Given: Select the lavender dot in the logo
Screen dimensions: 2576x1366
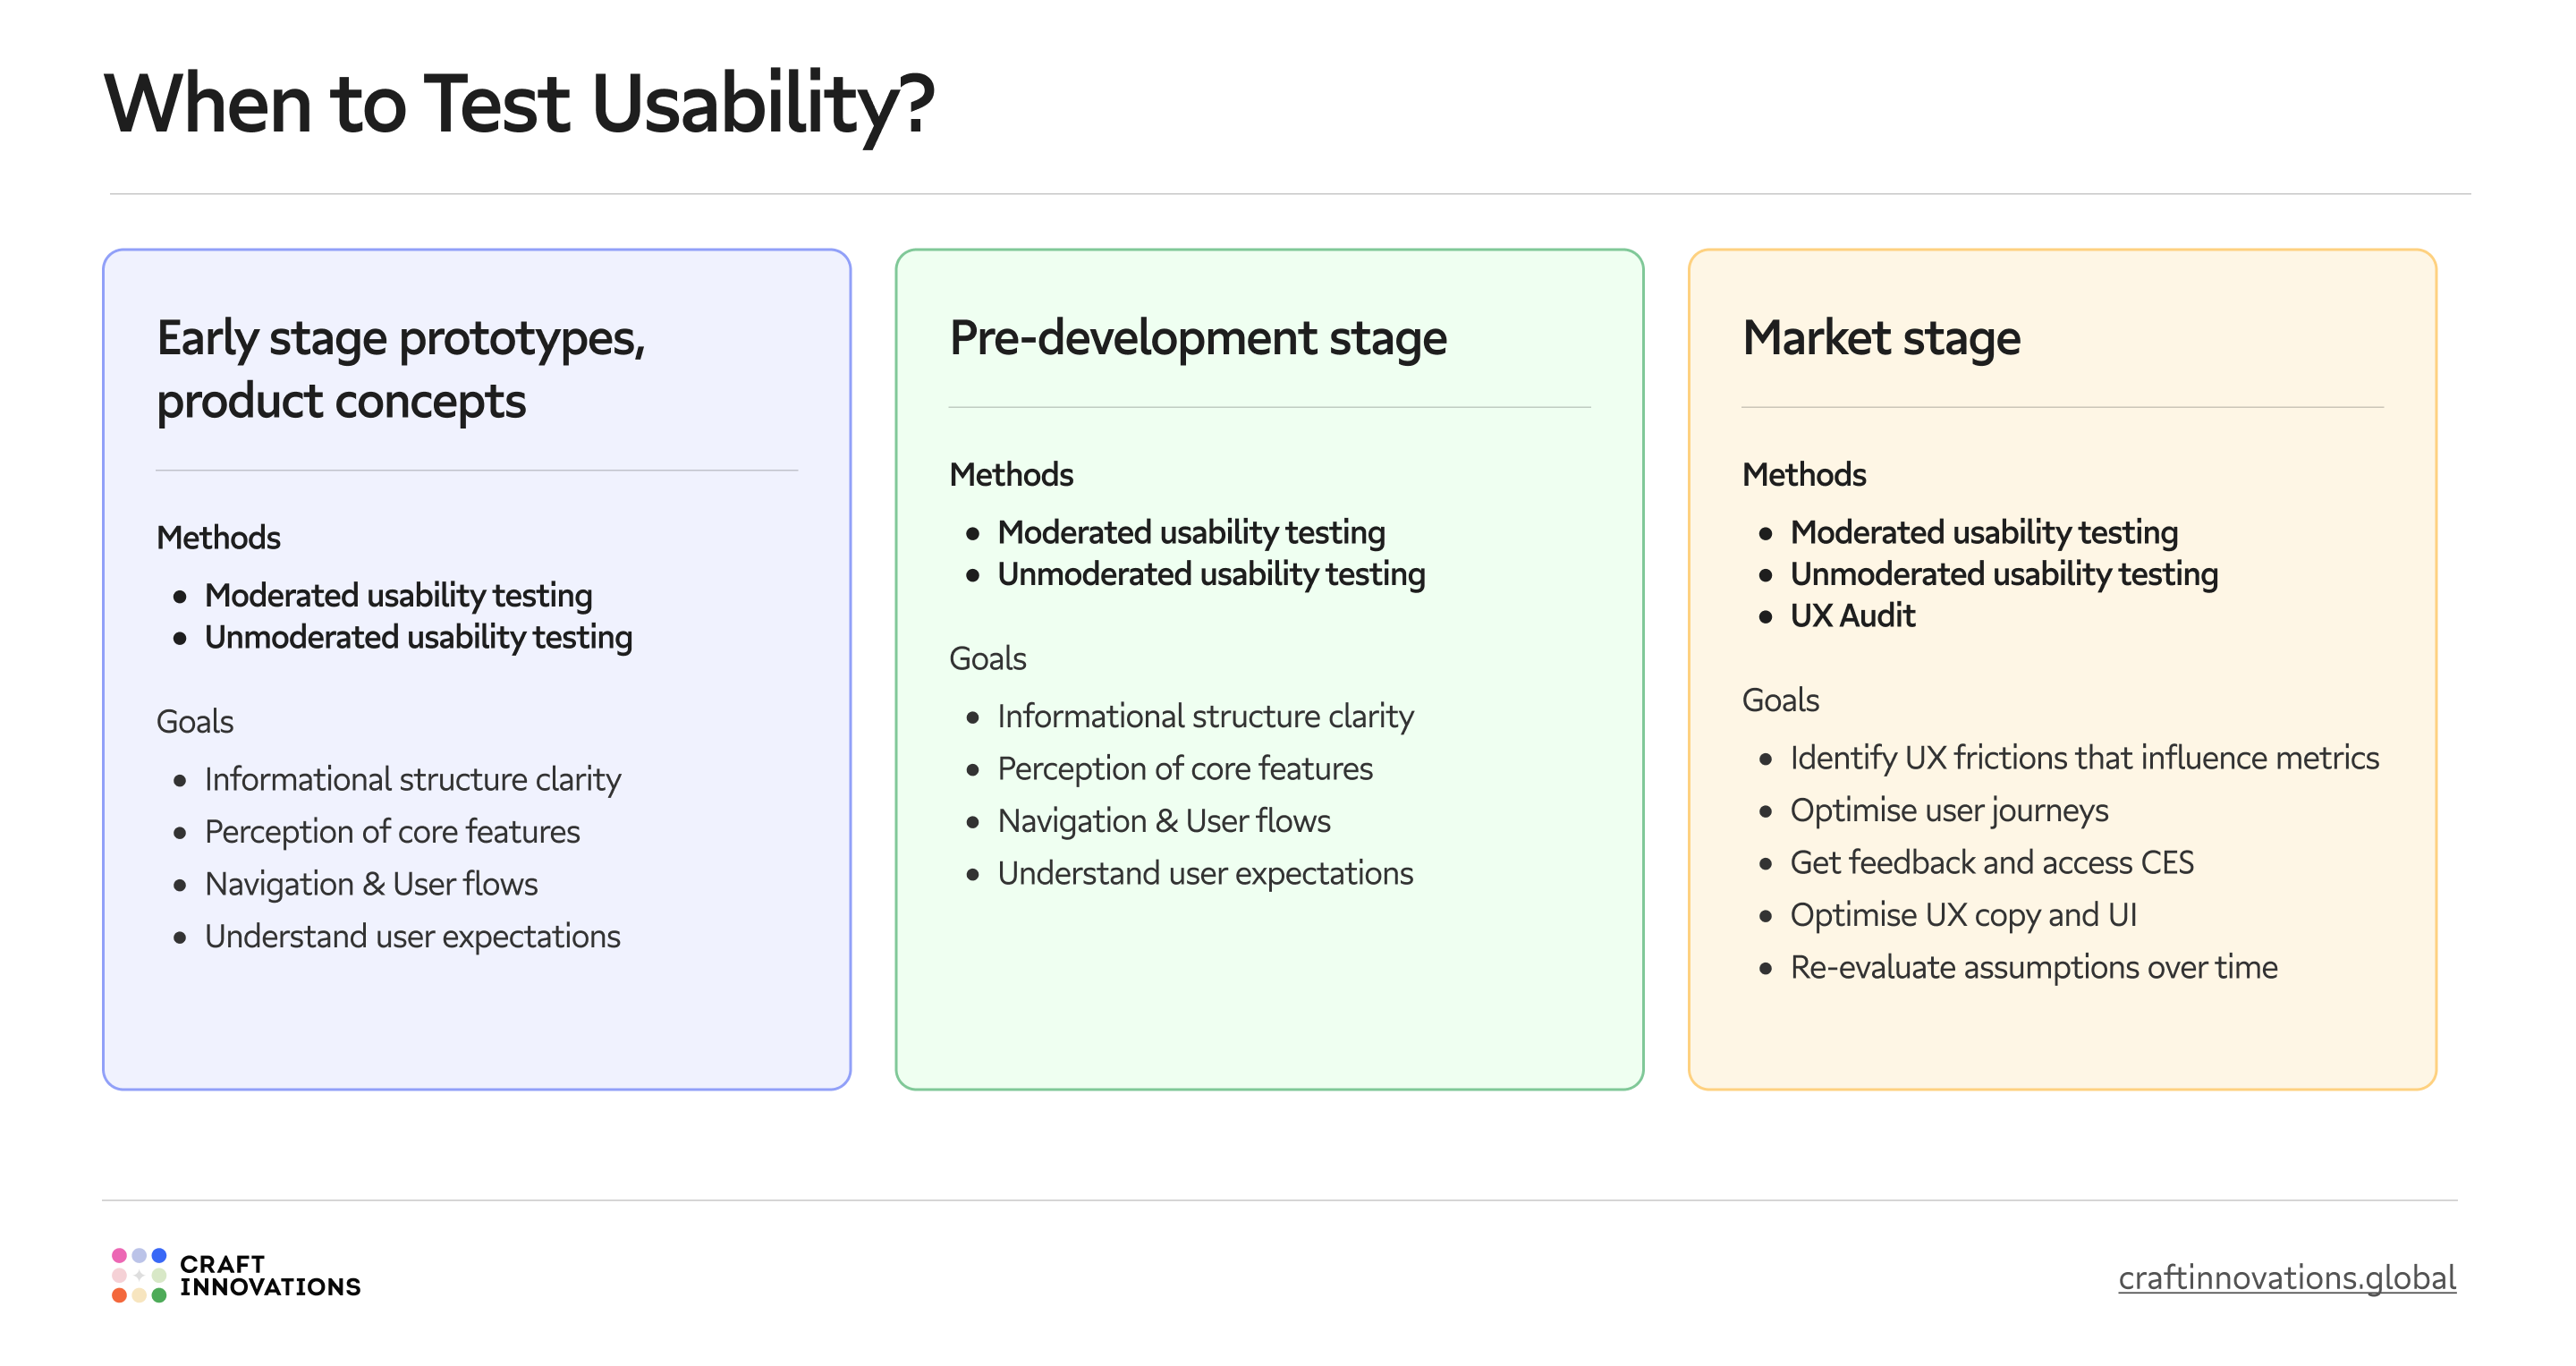Looking at the screenshot, I should point(141,1257).
